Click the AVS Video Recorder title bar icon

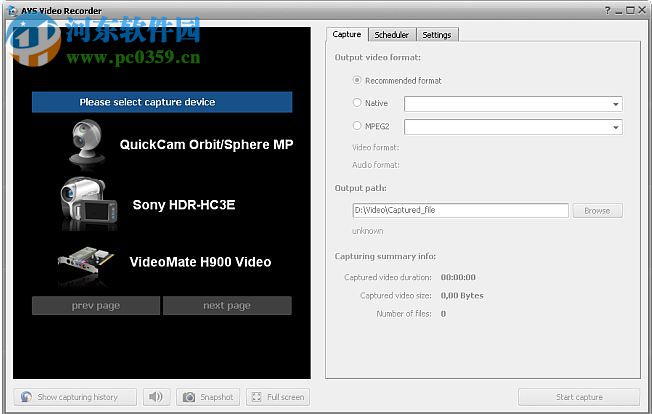(13, 11)
